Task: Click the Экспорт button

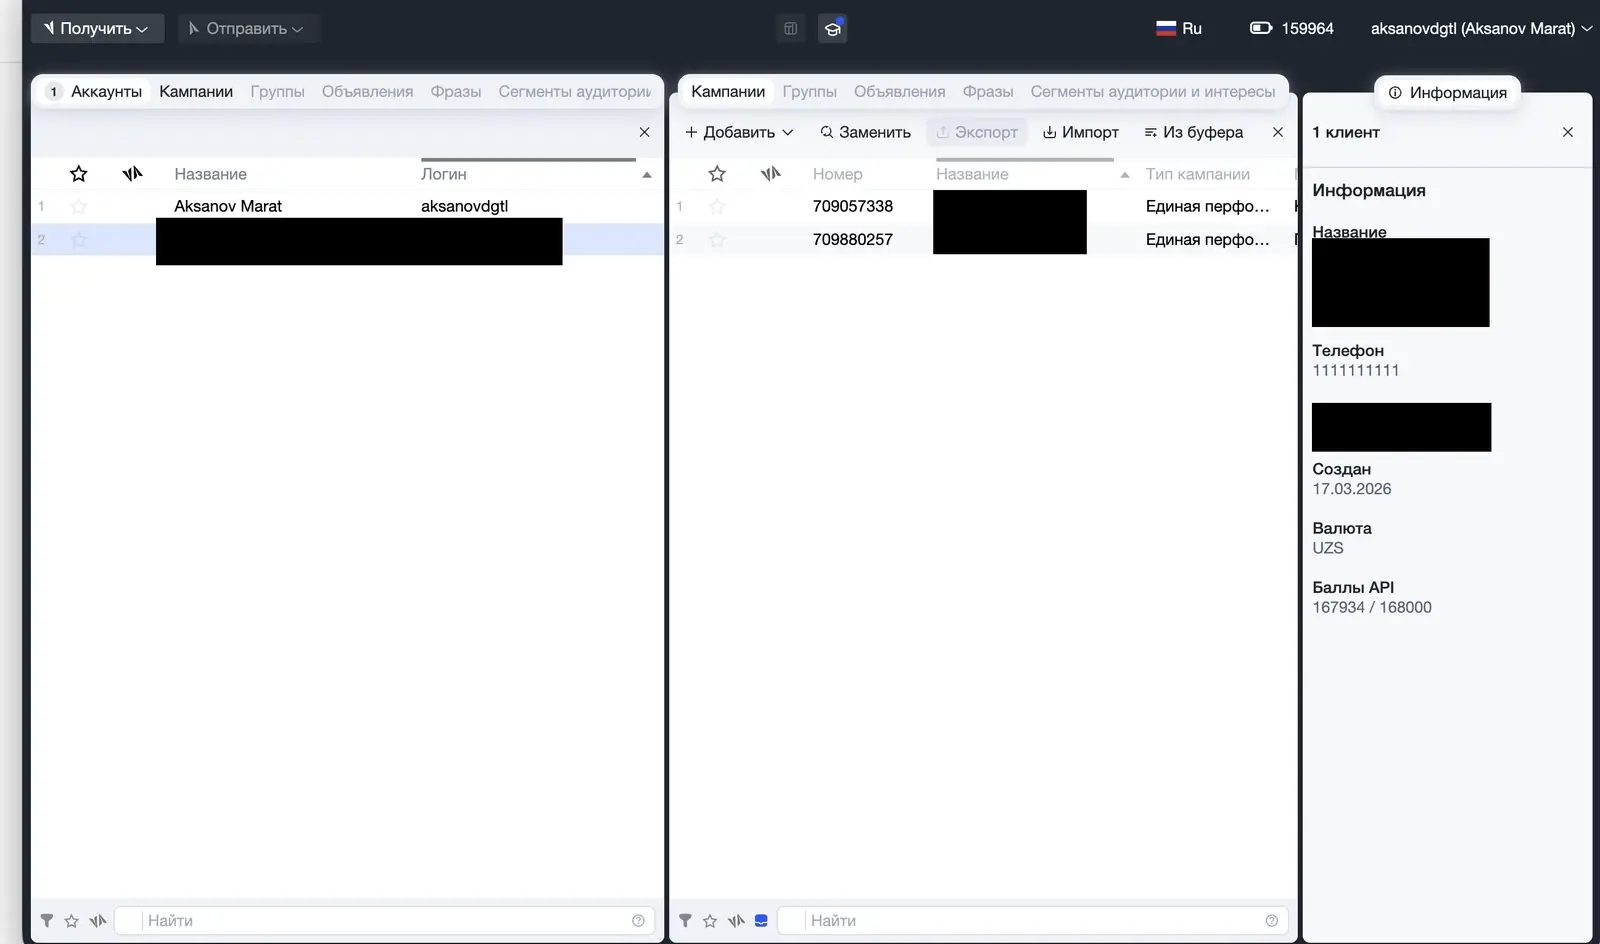Action: (x=976, y=132)
